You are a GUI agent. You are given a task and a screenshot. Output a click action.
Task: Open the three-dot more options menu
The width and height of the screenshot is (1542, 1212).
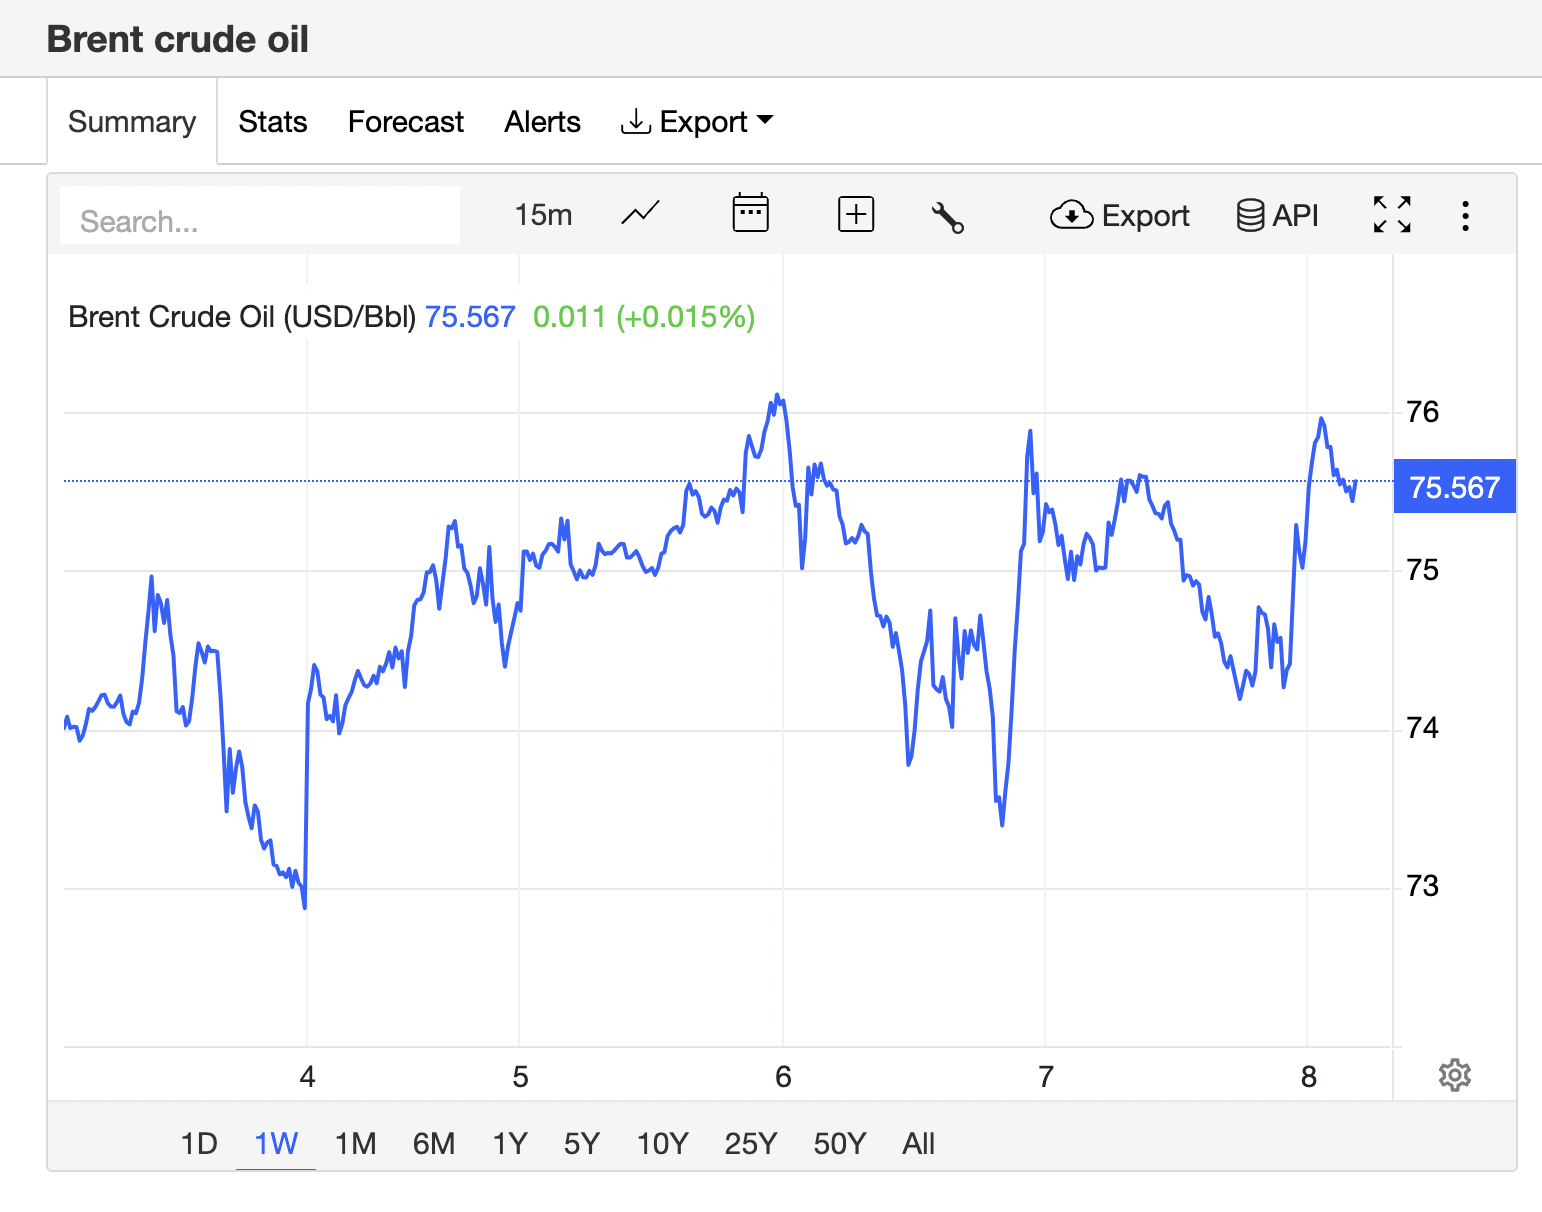pos(1465,215)
